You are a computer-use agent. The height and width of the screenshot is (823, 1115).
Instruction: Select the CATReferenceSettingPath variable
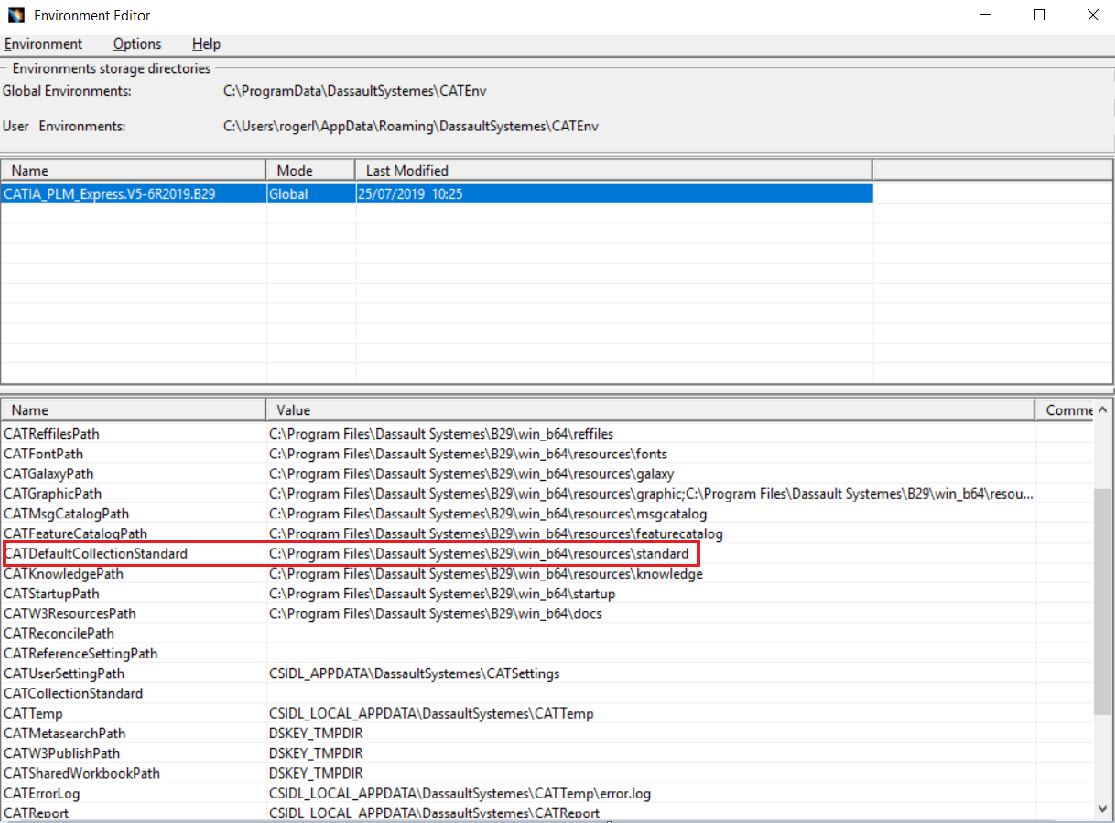click(80, 653)
